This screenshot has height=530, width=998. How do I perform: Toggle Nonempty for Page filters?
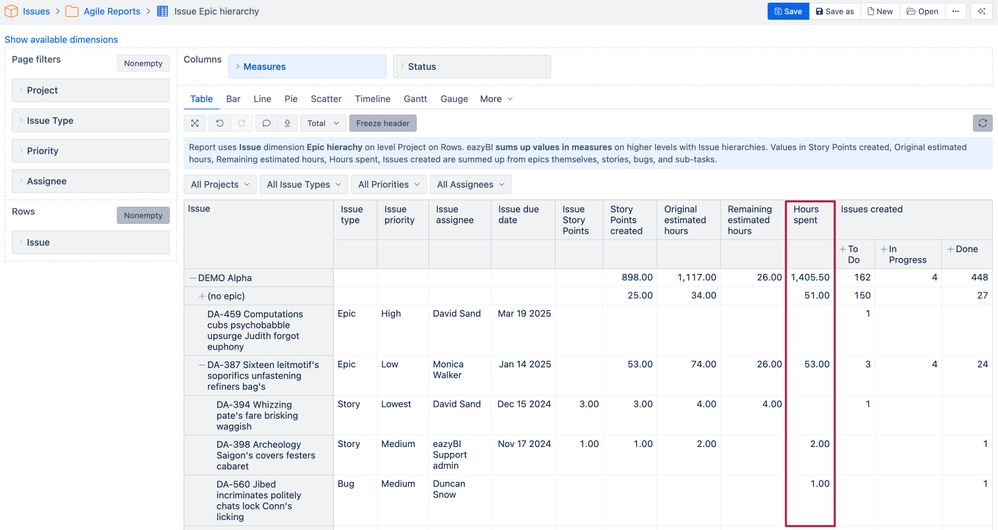point(143,63)
